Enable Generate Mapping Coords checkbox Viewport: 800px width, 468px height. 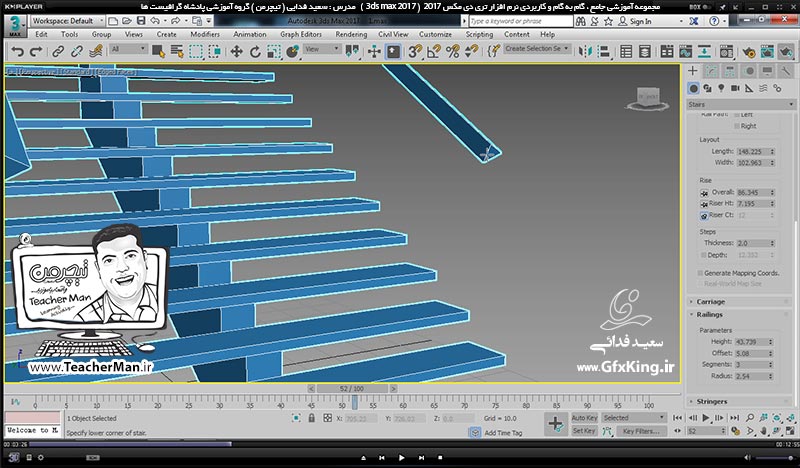pos(700,273)
